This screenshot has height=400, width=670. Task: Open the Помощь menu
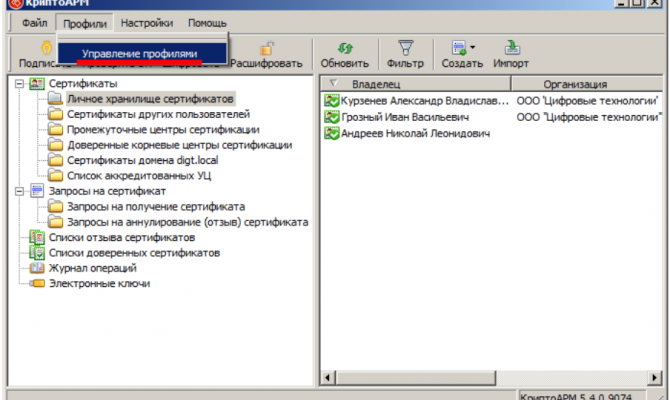pos(207,23)
